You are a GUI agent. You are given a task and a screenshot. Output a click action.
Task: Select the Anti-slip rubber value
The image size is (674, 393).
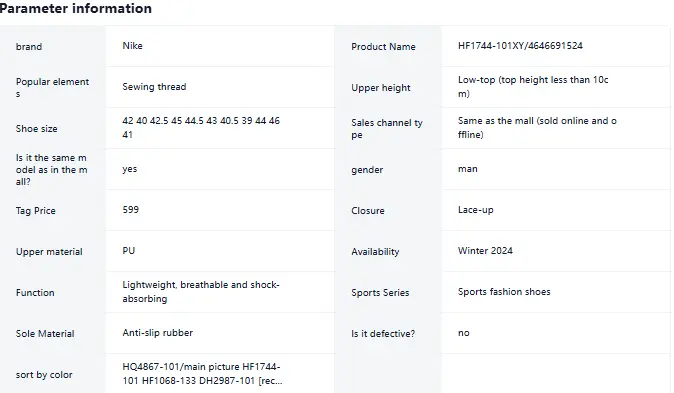point(158,332)
